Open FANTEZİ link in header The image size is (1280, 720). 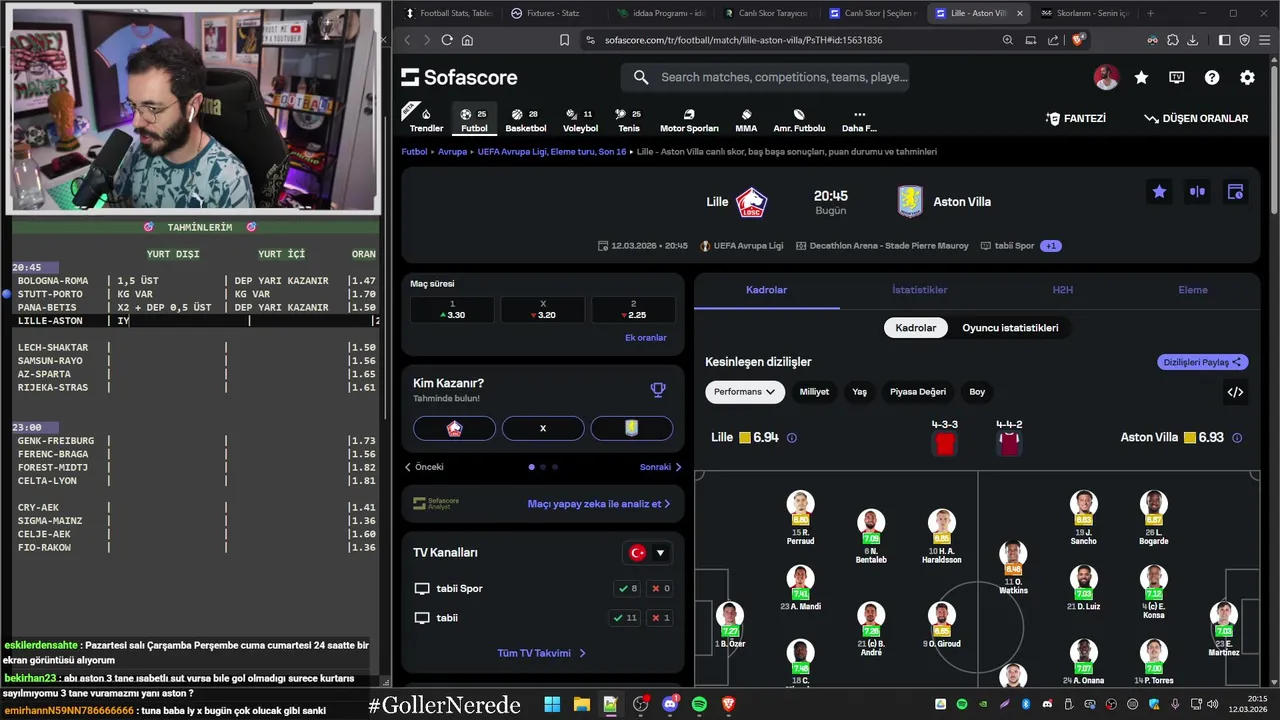(1076, 118)
